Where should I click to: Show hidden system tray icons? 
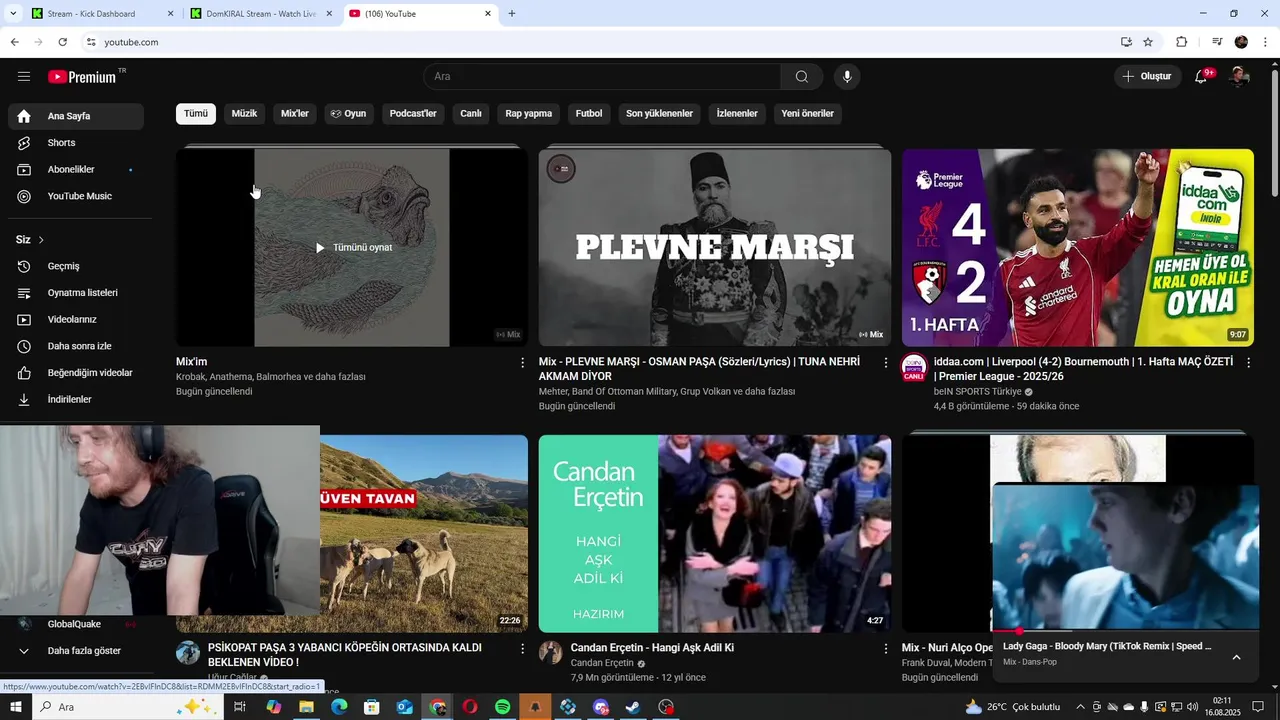(1079, 707)
